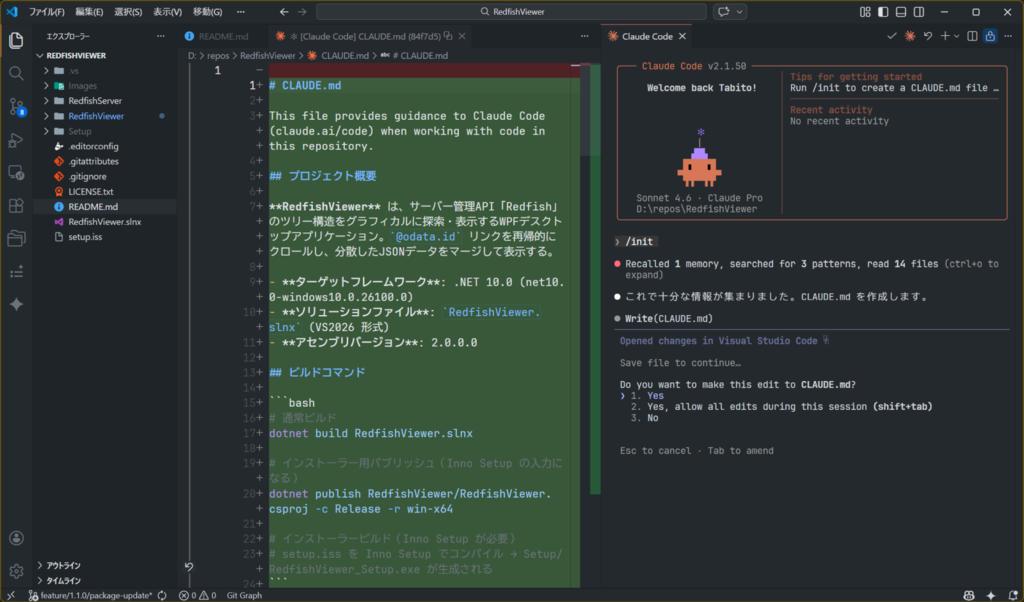Open dropdown arrow next to chat icon
1024x602 pixels.
tap(739, 12)
